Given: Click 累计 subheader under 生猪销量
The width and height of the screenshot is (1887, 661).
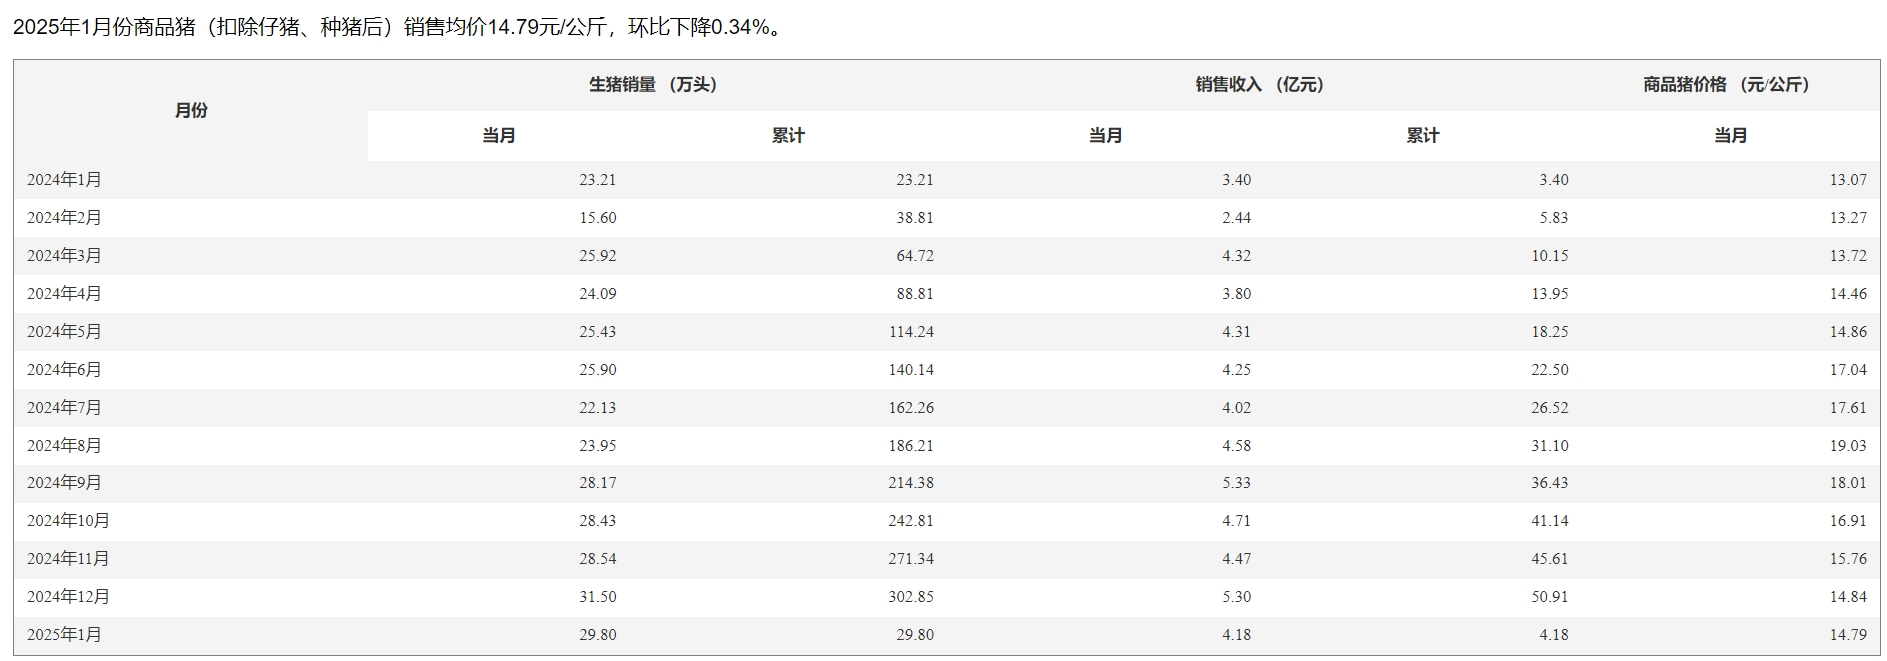Looking at the screenshot, I should point(788,136).
